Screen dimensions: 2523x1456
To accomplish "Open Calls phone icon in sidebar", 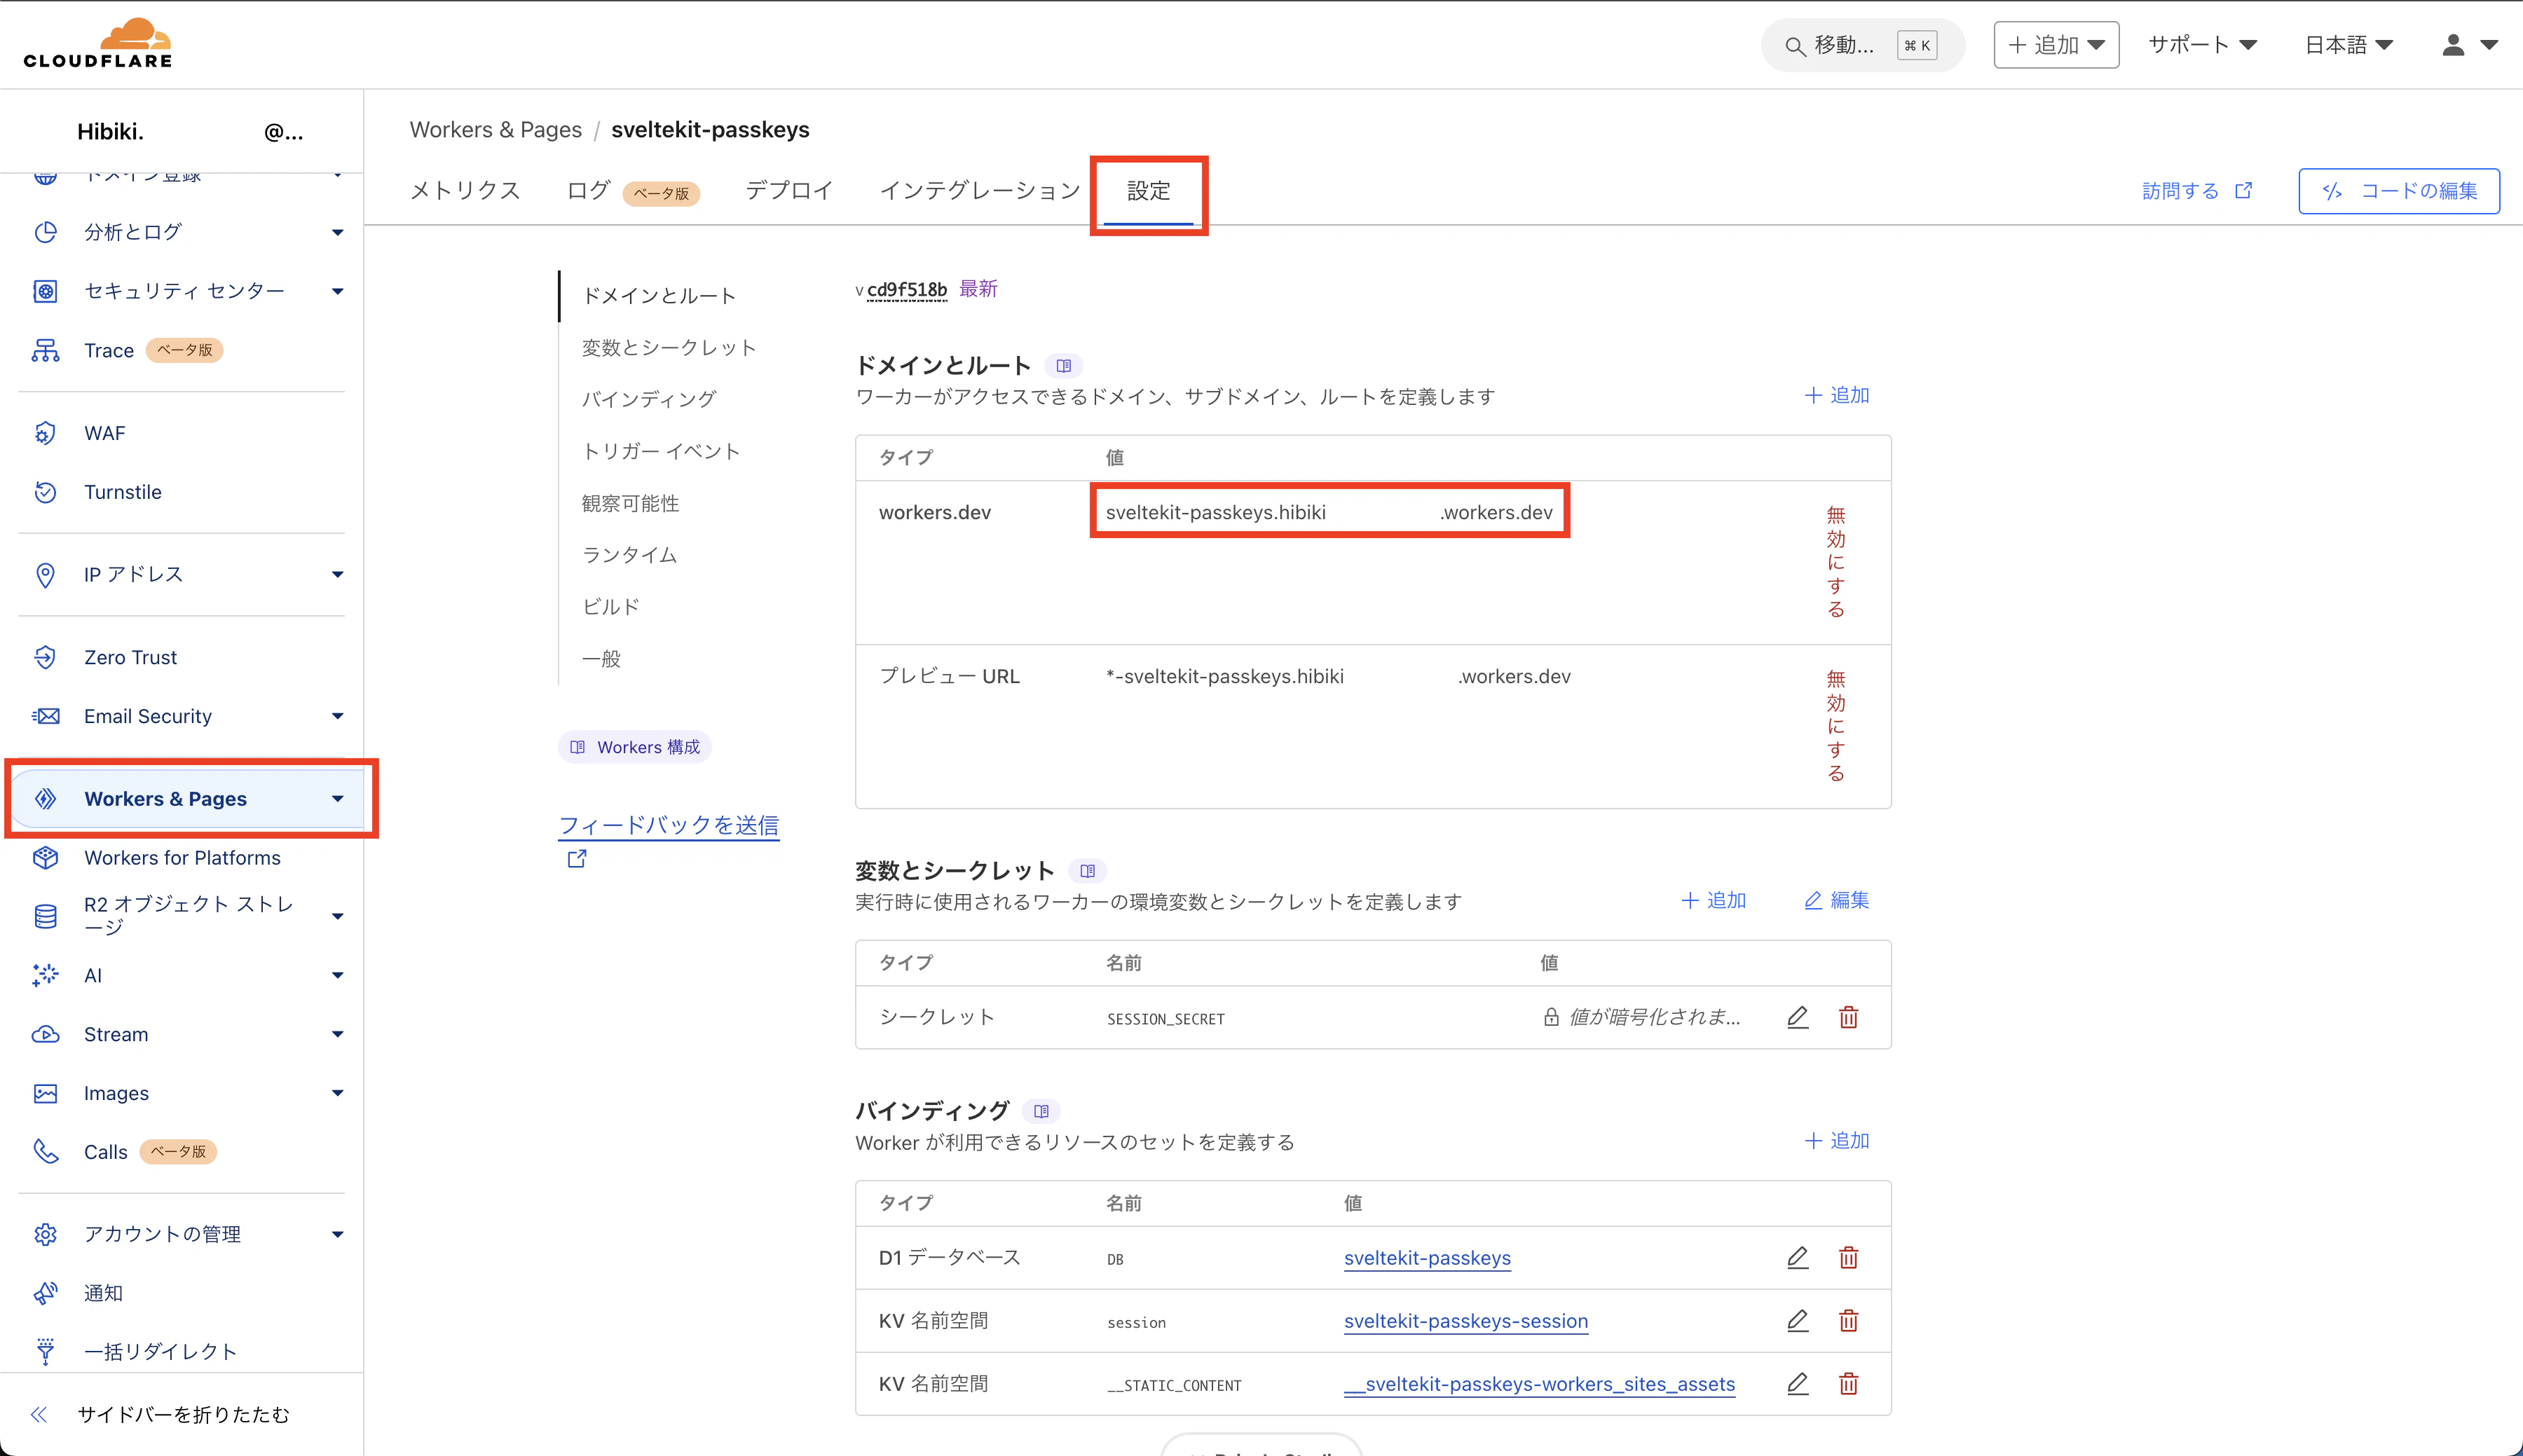I will tap(45, 1152).
